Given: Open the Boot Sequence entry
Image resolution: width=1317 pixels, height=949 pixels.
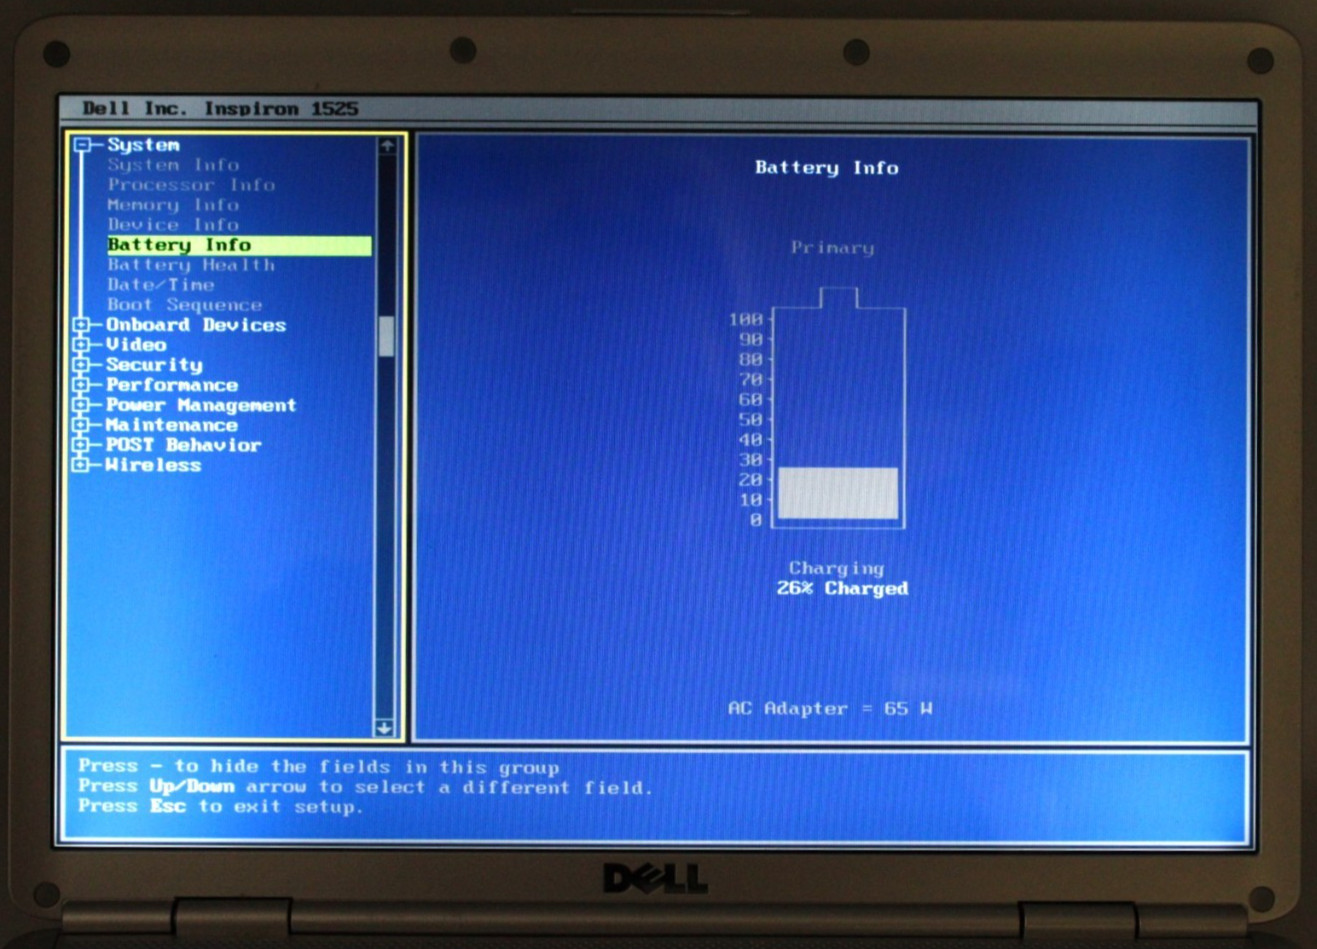Looking at the screenshot, I should (x=185, y=305).
